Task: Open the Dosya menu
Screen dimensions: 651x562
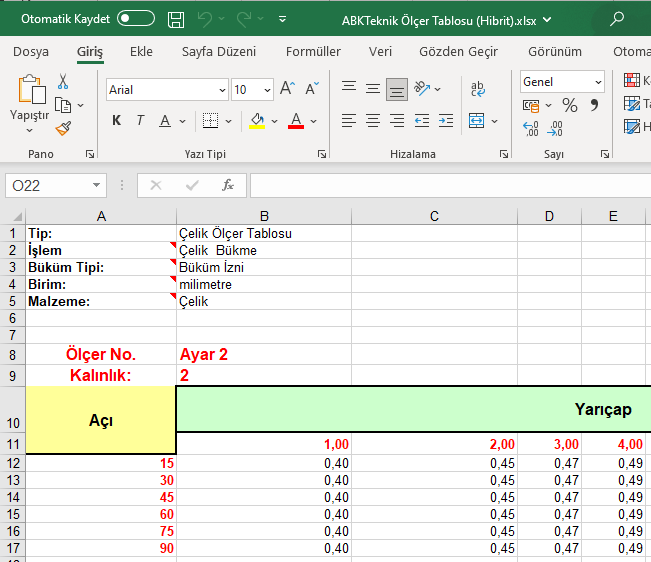Action: [x=31, y=52]
